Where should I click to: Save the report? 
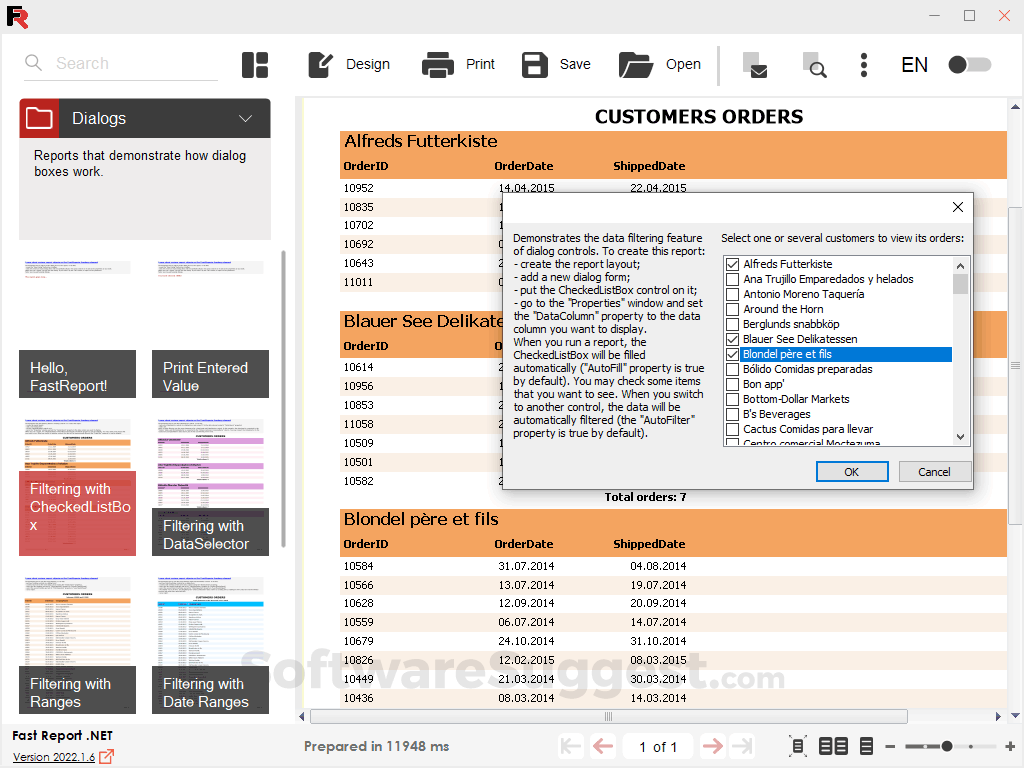coord(556,64)
